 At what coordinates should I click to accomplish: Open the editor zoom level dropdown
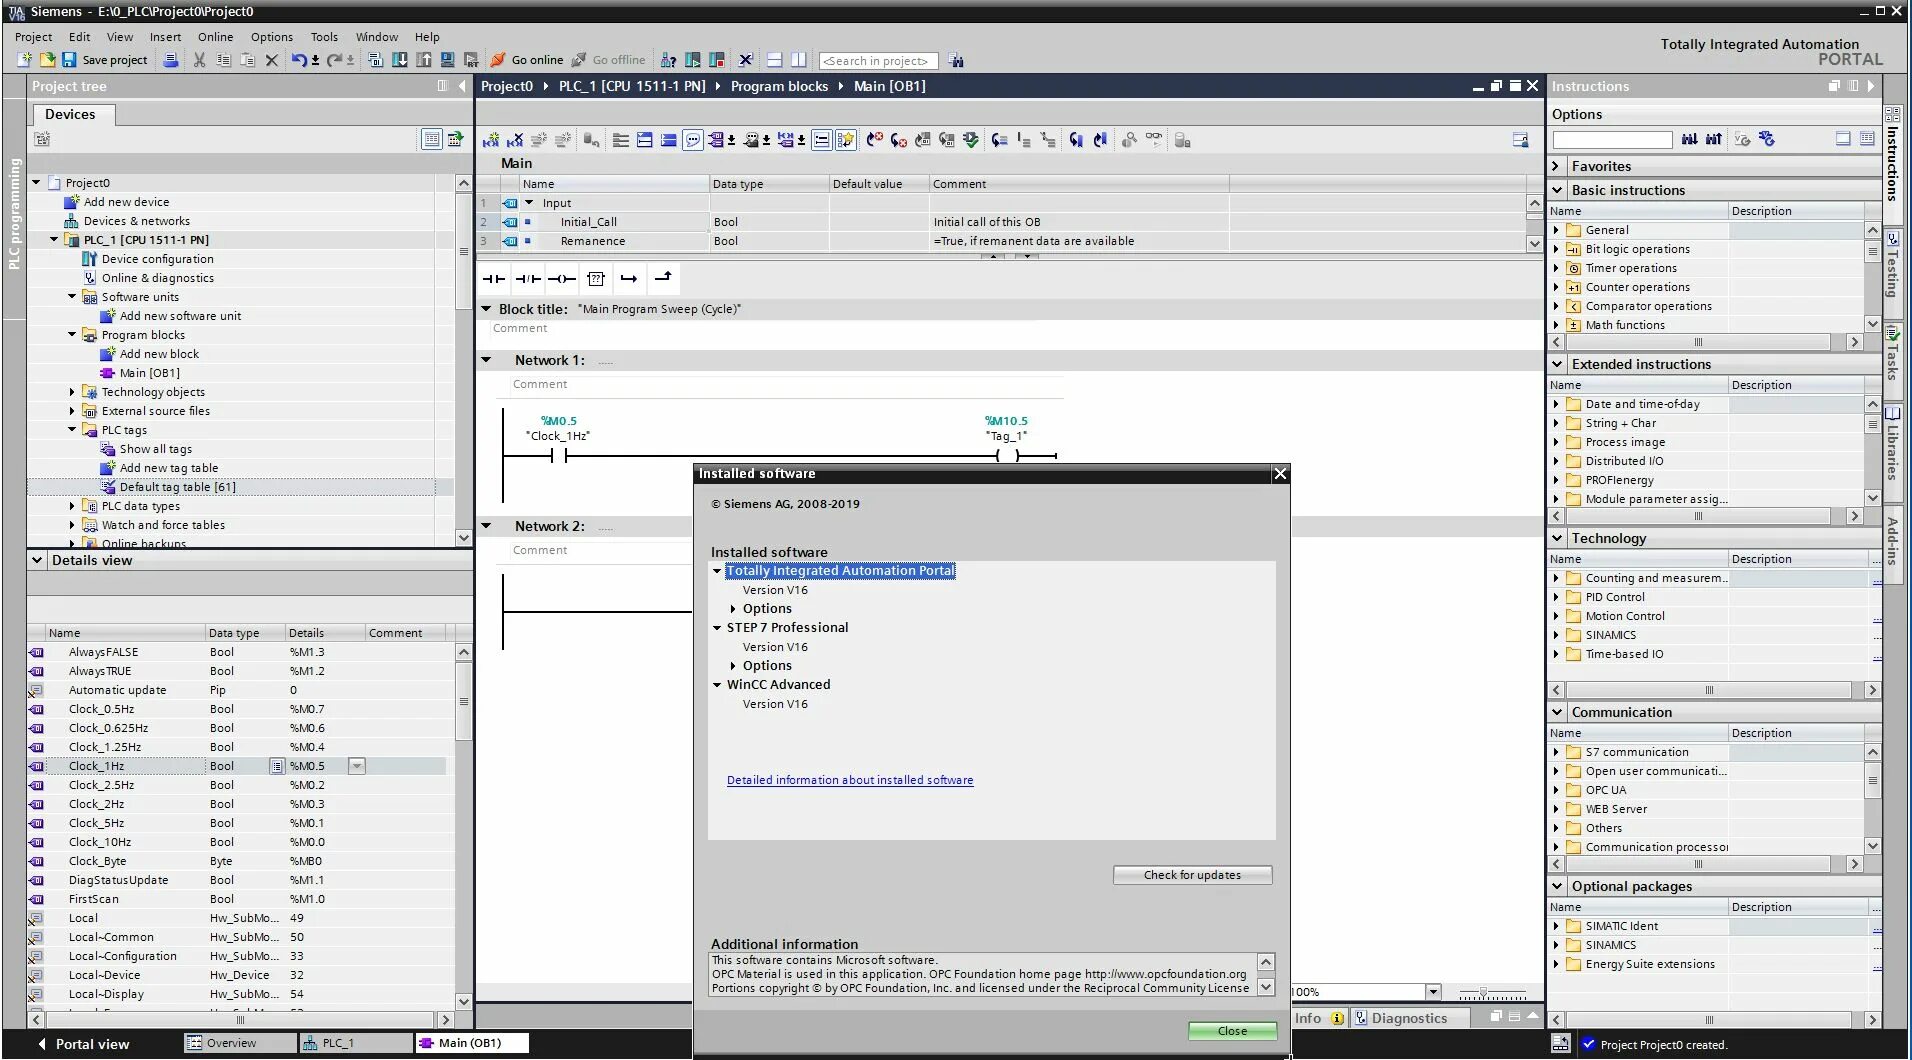[x=1433, y=992]
